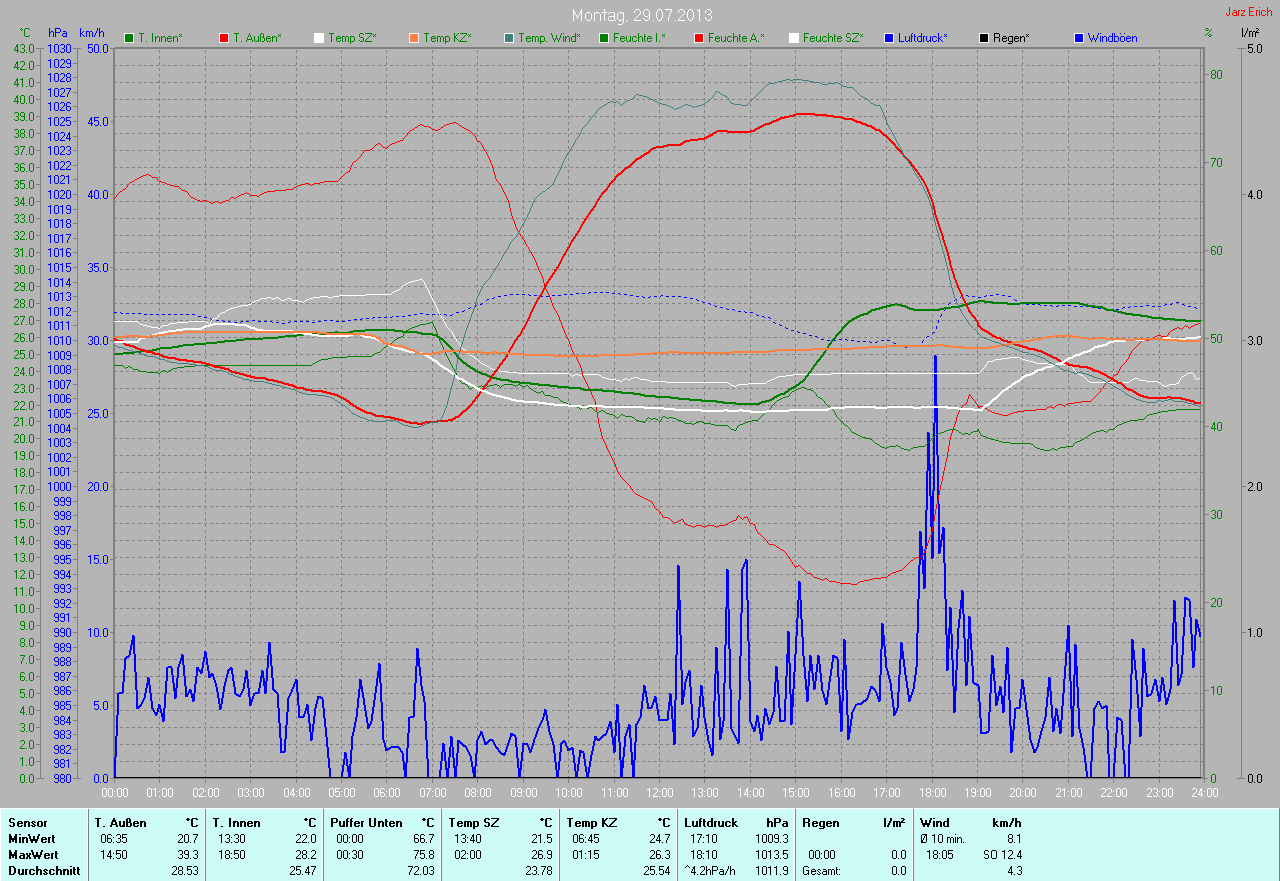
Task: Select the Temp. Wind* legend label
Action: [x=549, y=38]
